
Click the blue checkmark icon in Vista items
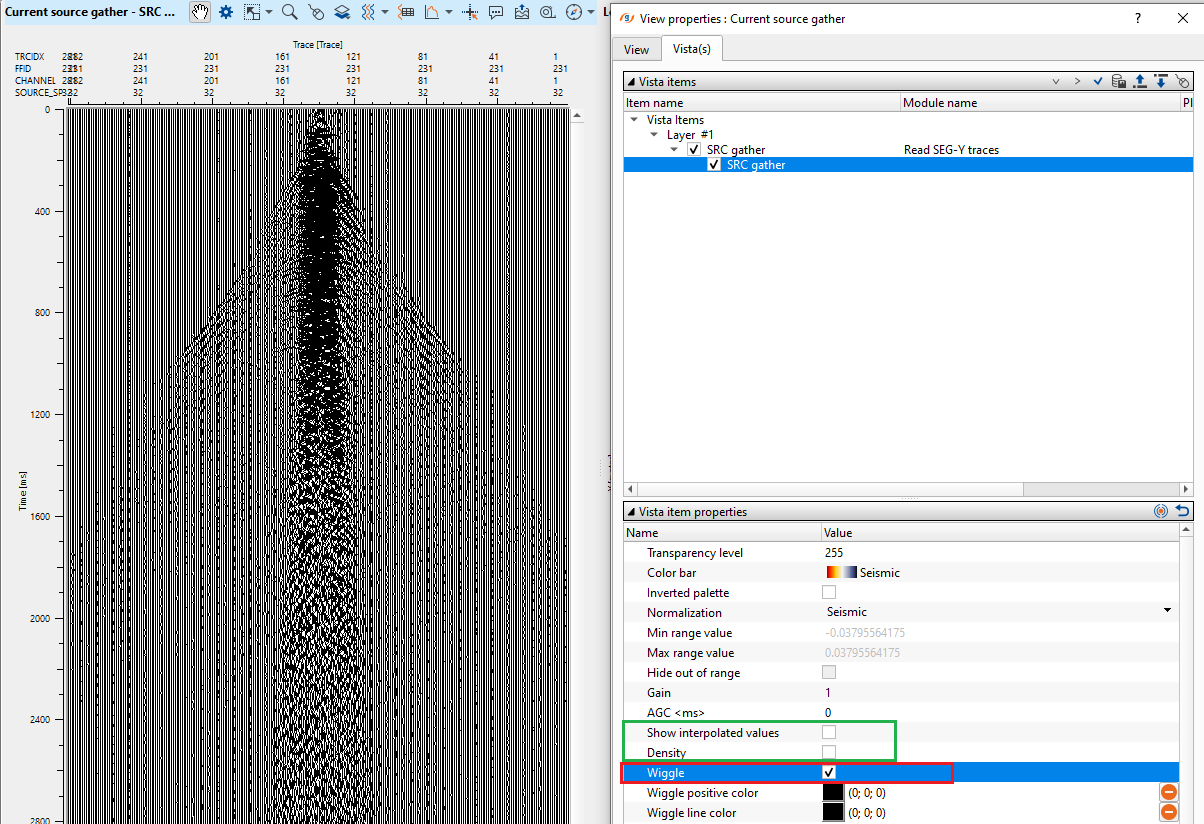[x=1098, y=81]
